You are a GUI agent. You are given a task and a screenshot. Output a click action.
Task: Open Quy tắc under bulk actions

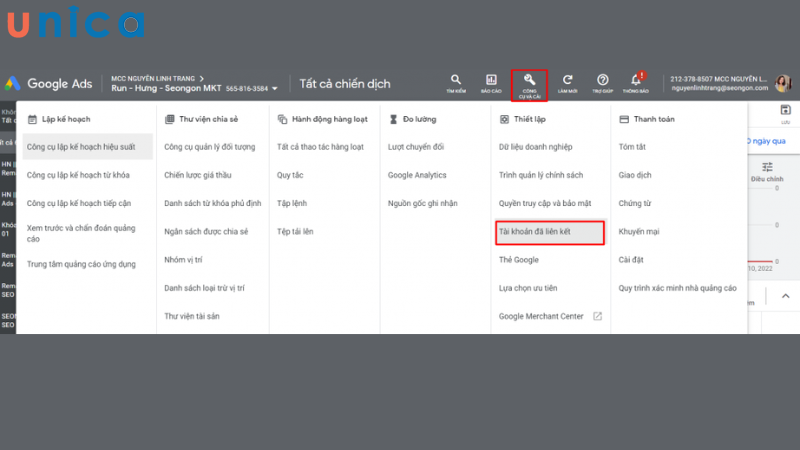[290, 175]
